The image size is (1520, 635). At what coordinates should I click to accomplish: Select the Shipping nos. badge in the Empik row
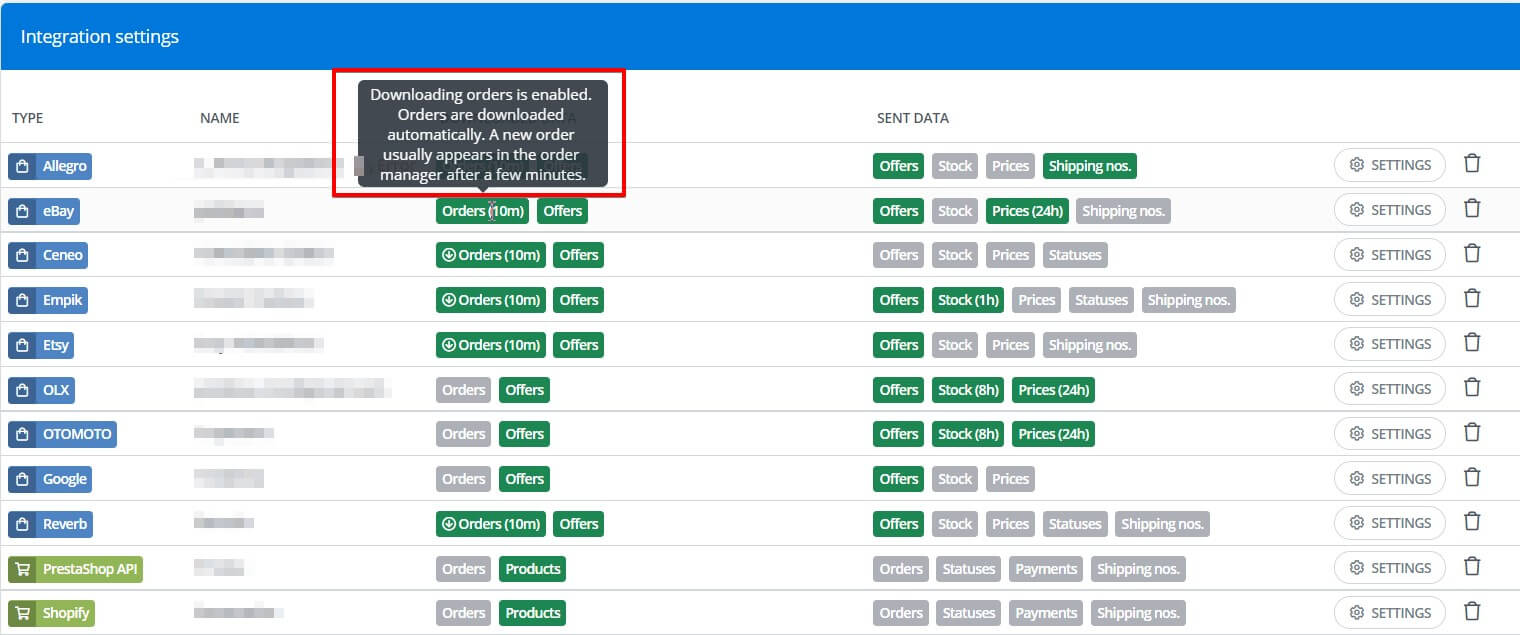pos(1189,300)
